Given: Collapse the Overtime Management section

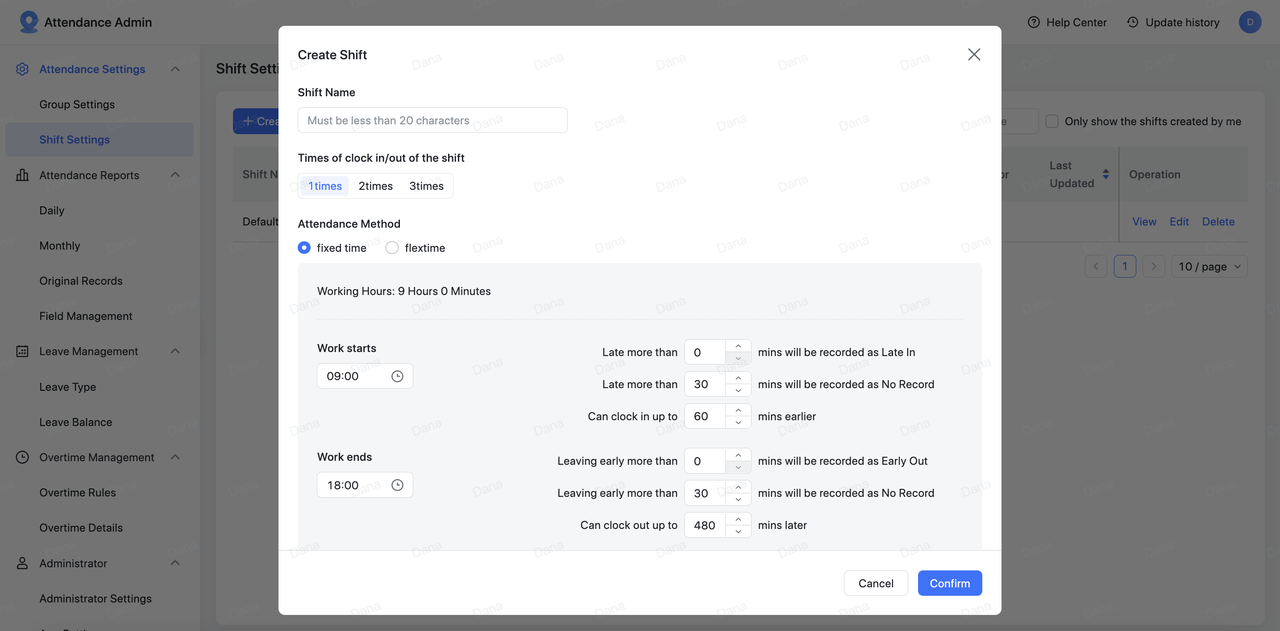Looking at the screenshot, I should (175, 457).
